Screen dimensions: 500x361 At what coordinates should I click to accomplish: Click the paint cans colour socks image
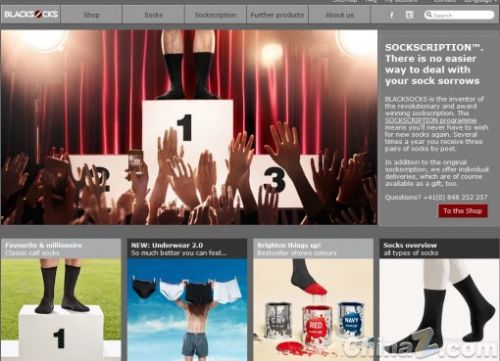(313, 309)
